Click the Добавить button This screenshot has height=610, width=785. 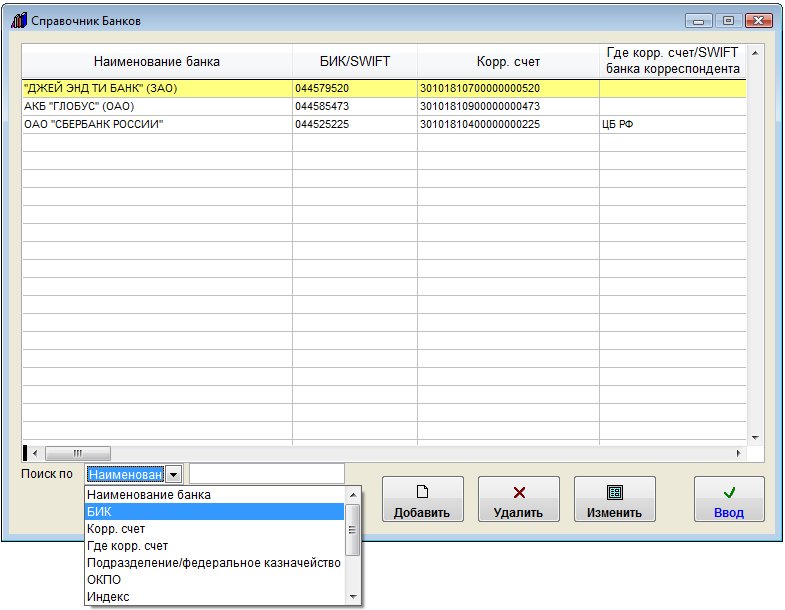pyautogui.click(x=423, y=499)
